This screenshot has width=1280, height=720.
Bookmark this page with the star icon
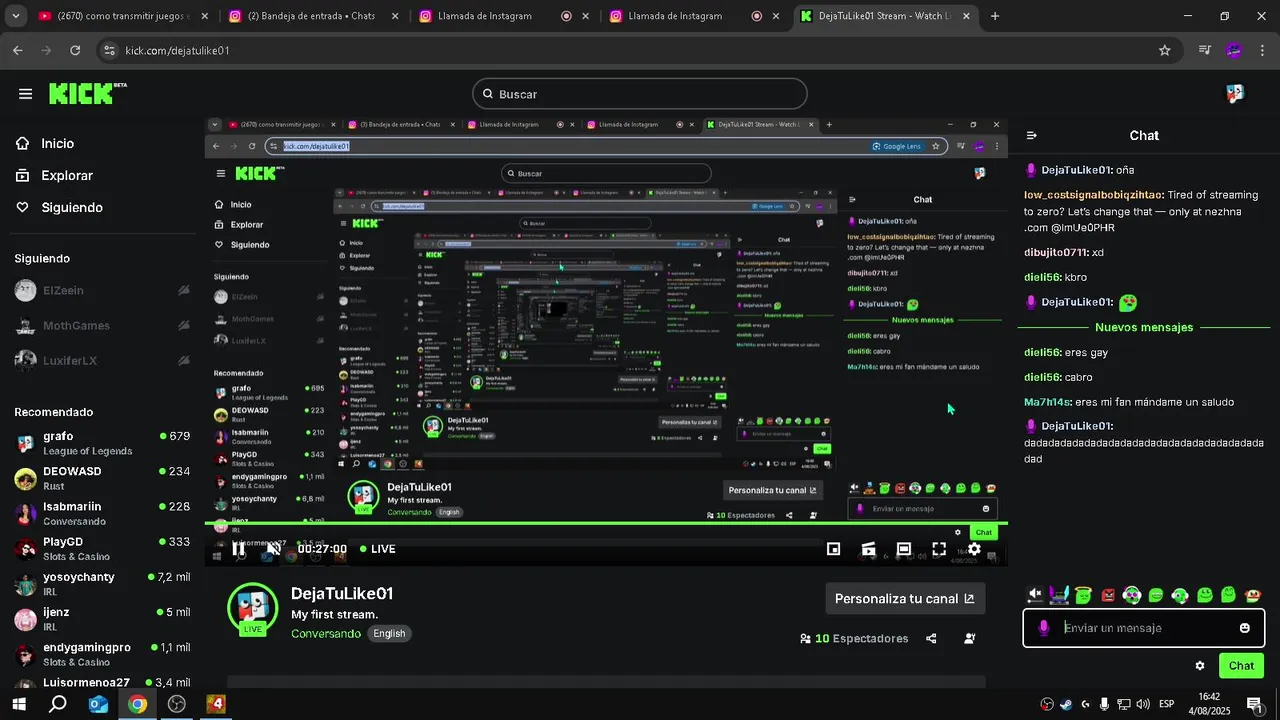pos(1164,50)
